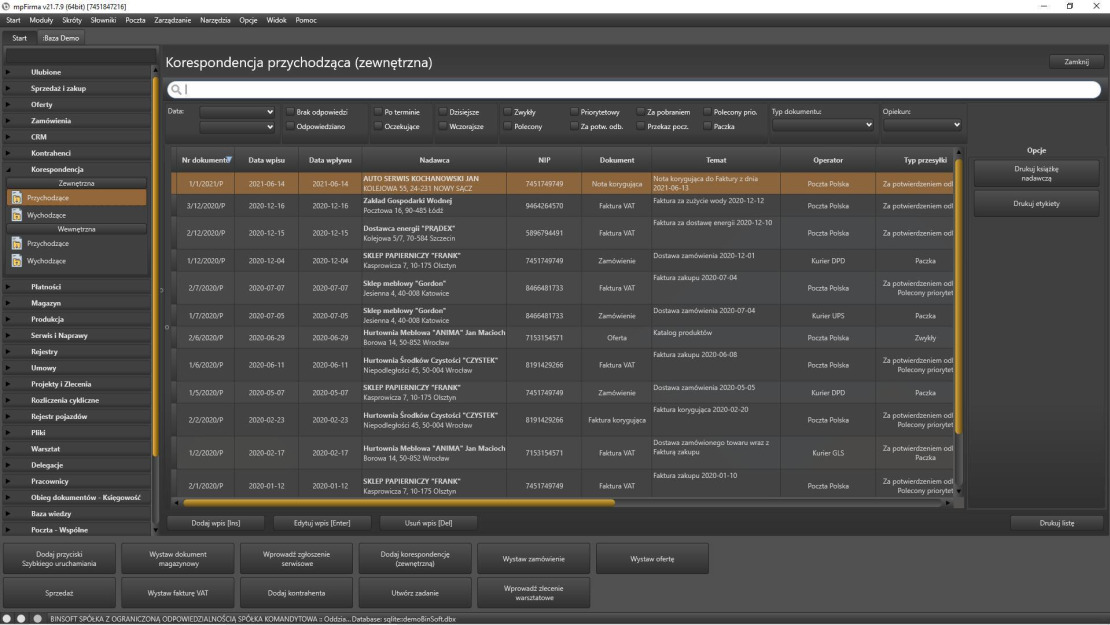Enable the Za pobraniem checkbox
Image resolution: width=1110 pixels, height=625 pixels.
pos(641,112)
